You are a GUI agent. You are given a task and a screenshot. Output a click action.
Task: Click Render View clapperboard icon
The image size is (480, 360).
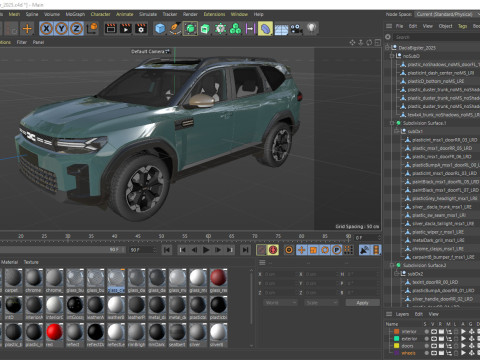click(x=110, y=29)
